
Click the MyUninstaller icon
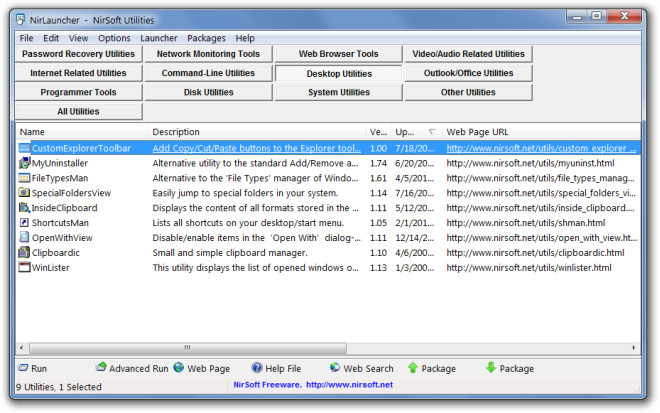click(x=24, y=163)
